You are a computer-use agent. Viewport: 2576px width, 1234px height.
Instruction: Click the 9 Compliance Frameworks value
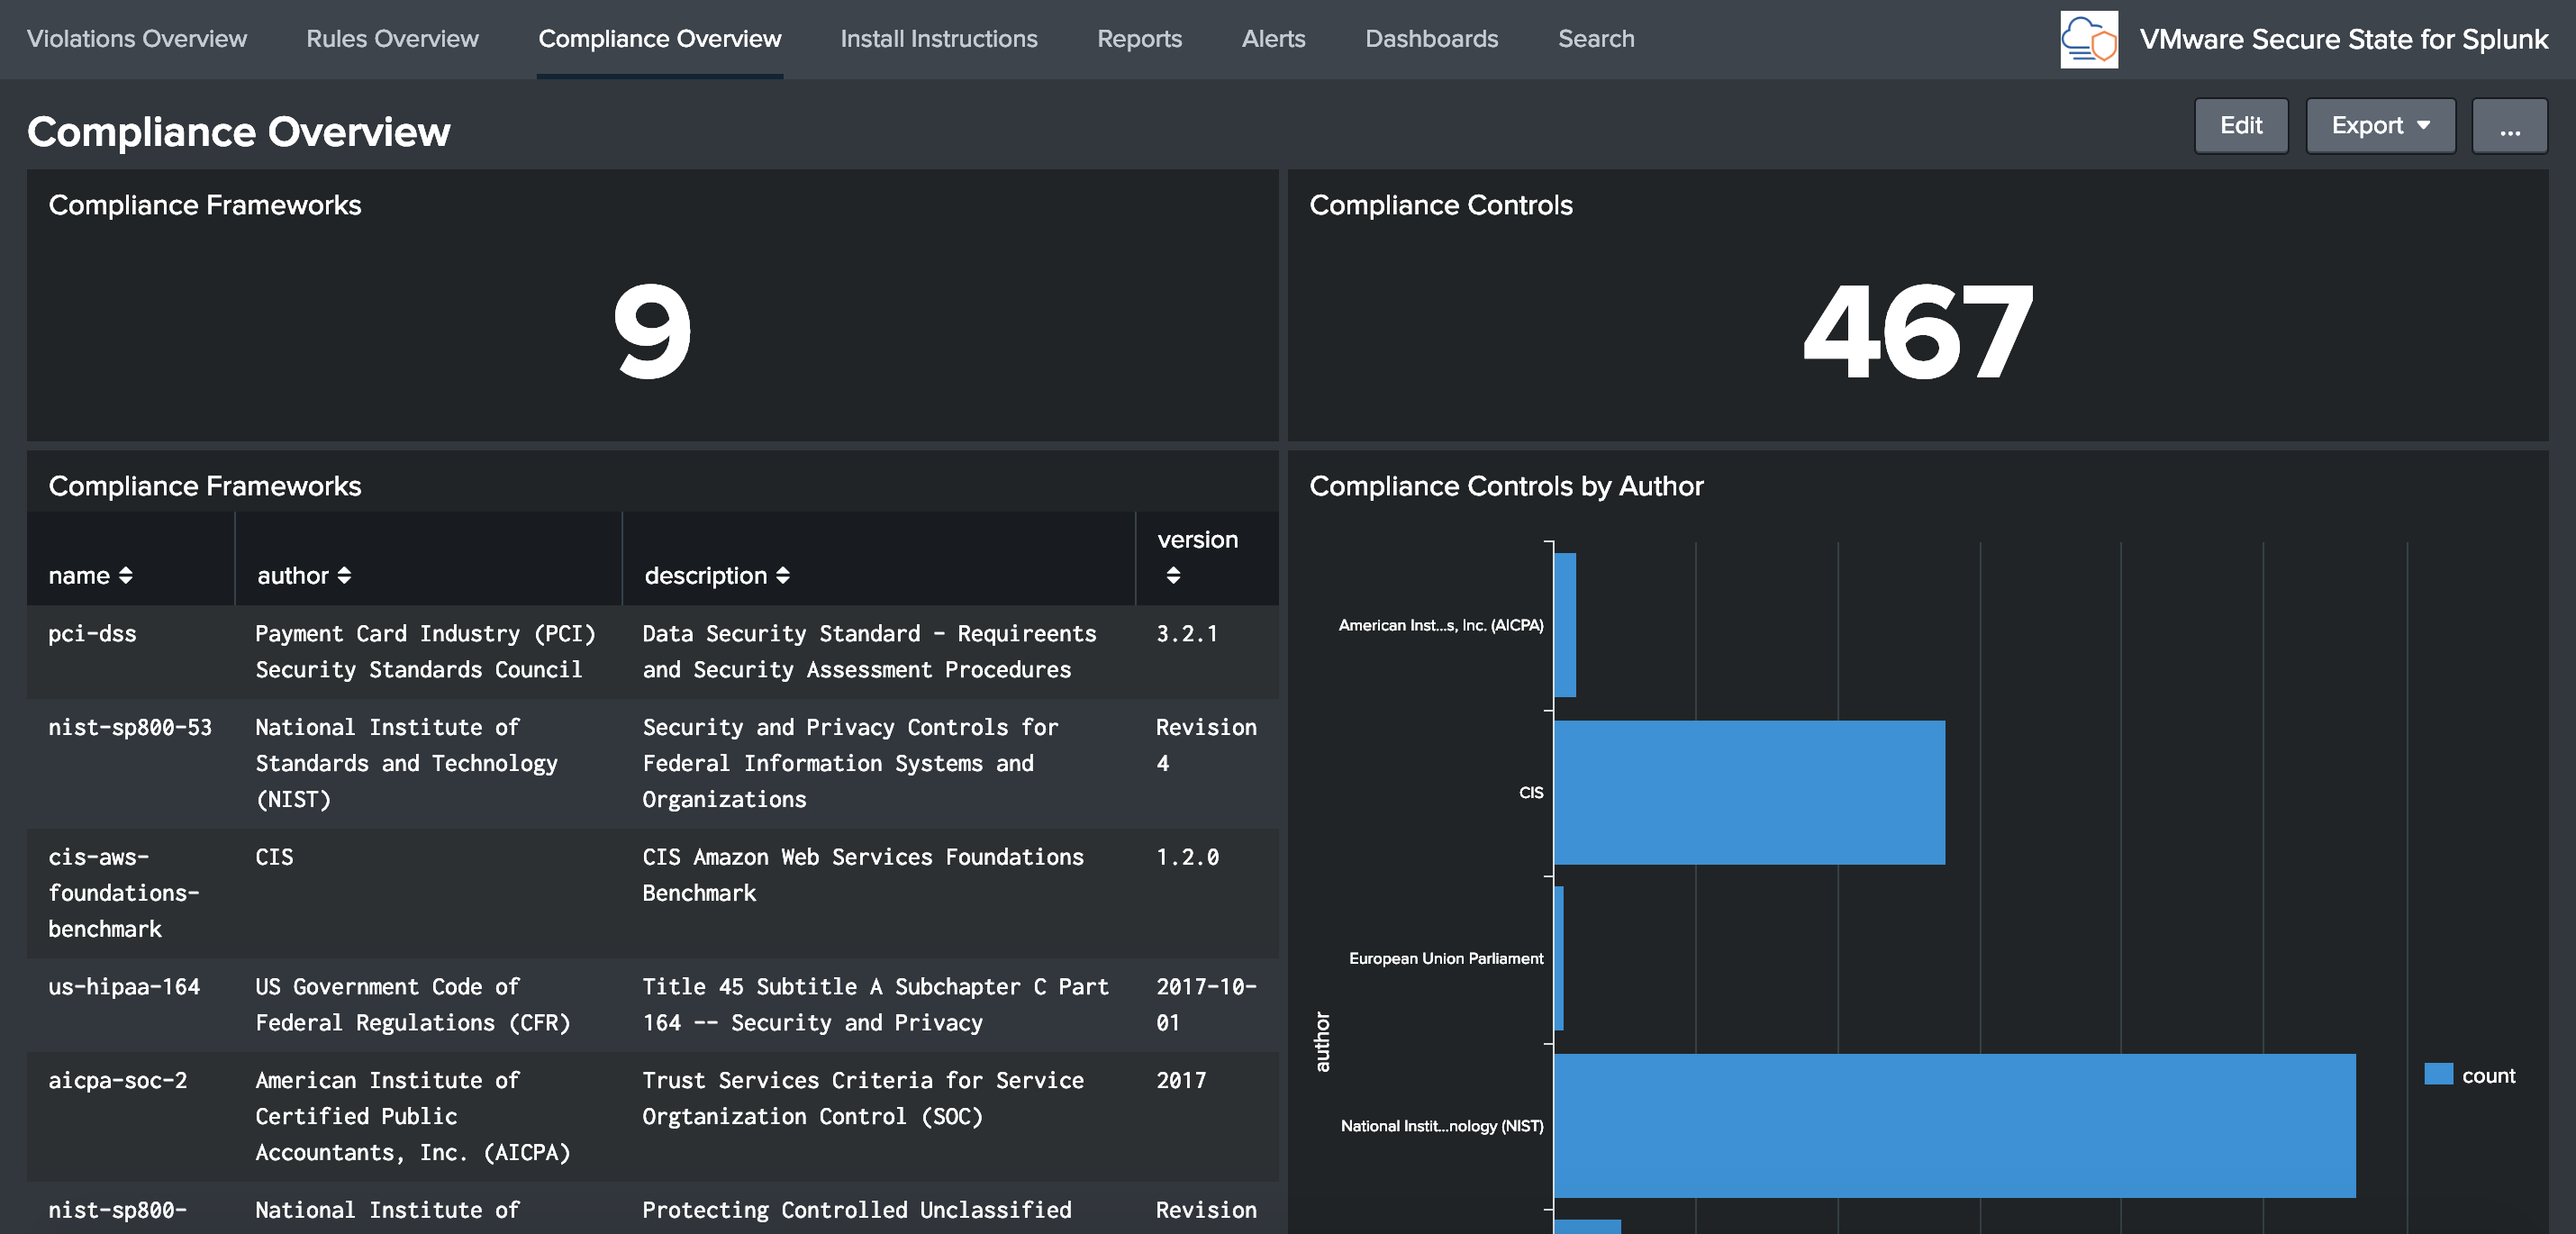(652, 332)
